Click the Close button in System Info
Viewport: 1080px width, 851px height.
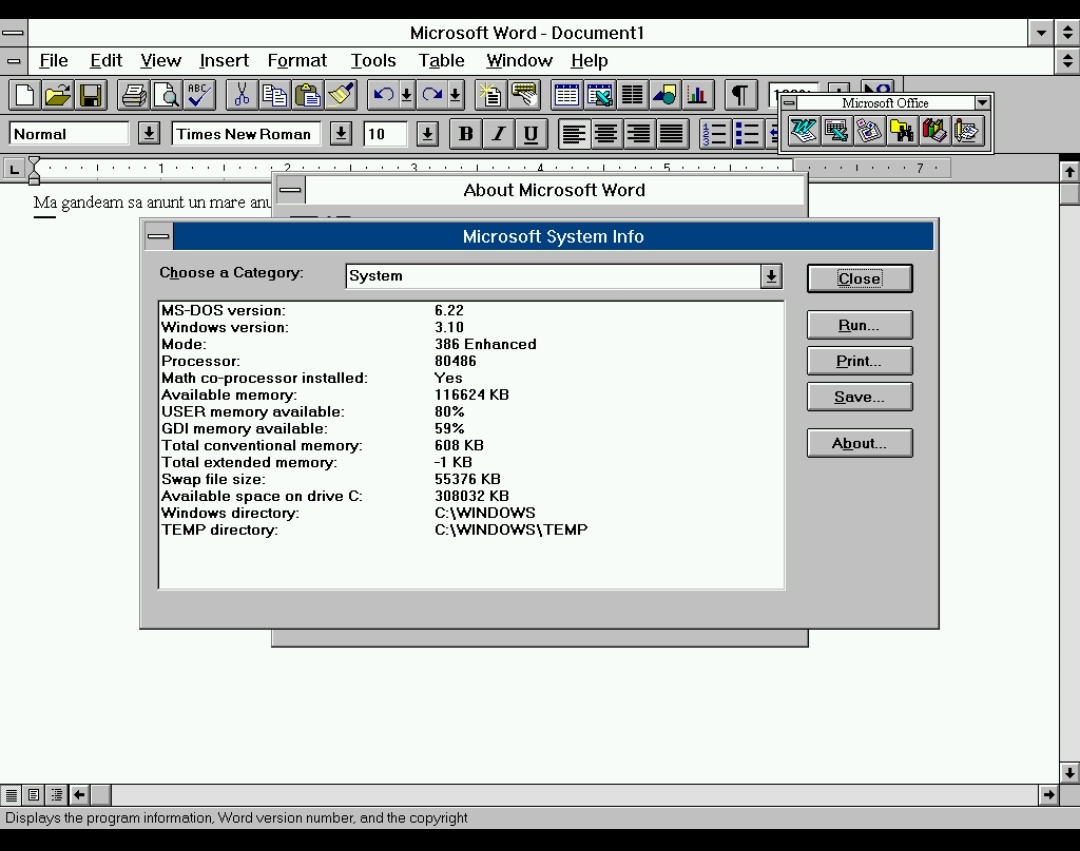(x=859, y=279)
